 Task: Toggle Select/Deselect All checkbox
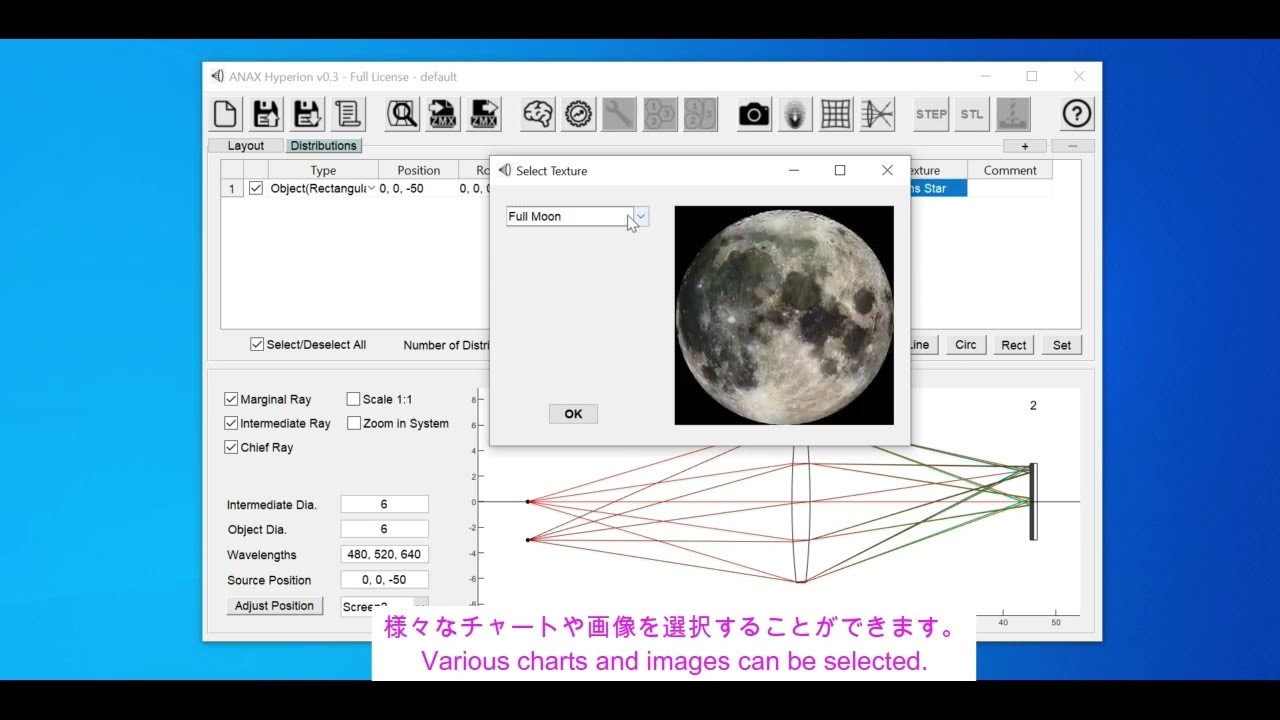pos(257,345)
